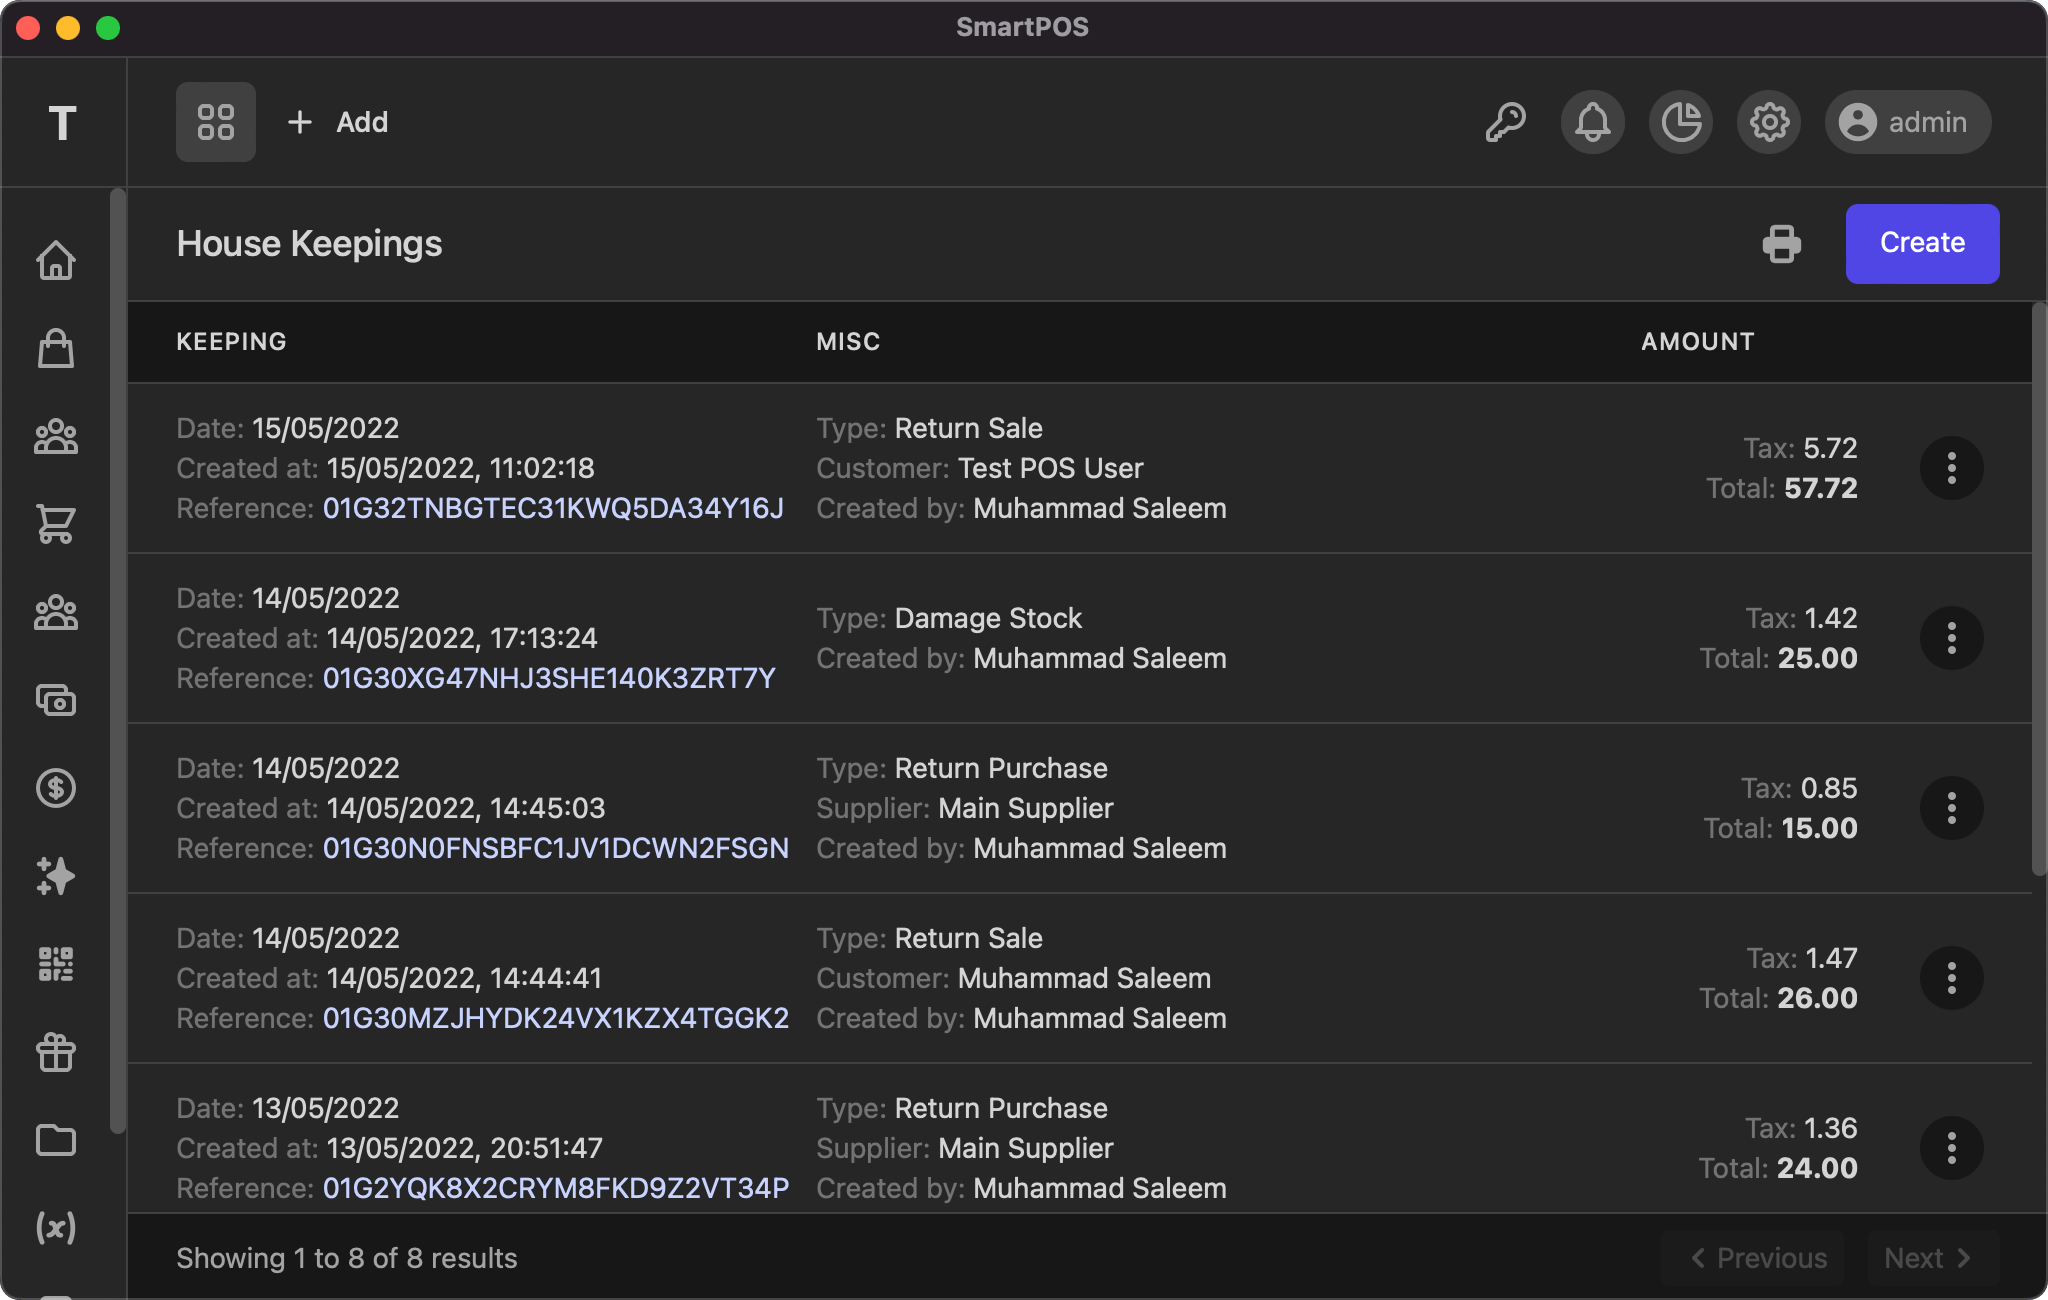Image resolution: width=2048 pixels, height=1300 pixels.
Task: Open the folder sidebar icon
Action: click(56, 1140)
